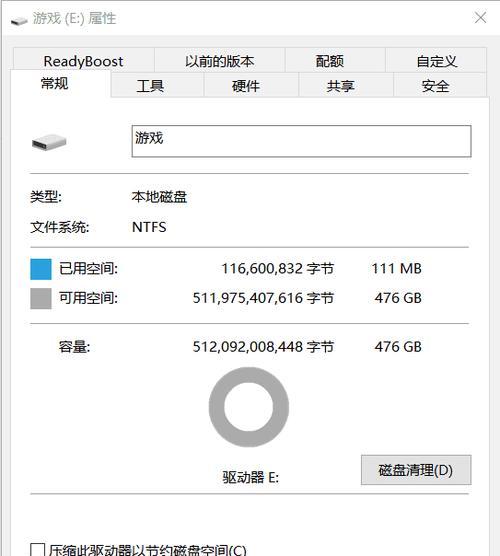Click the 驱动器 E: label
Viewport: 500px width, 556px height.
[x=250, y=477]
